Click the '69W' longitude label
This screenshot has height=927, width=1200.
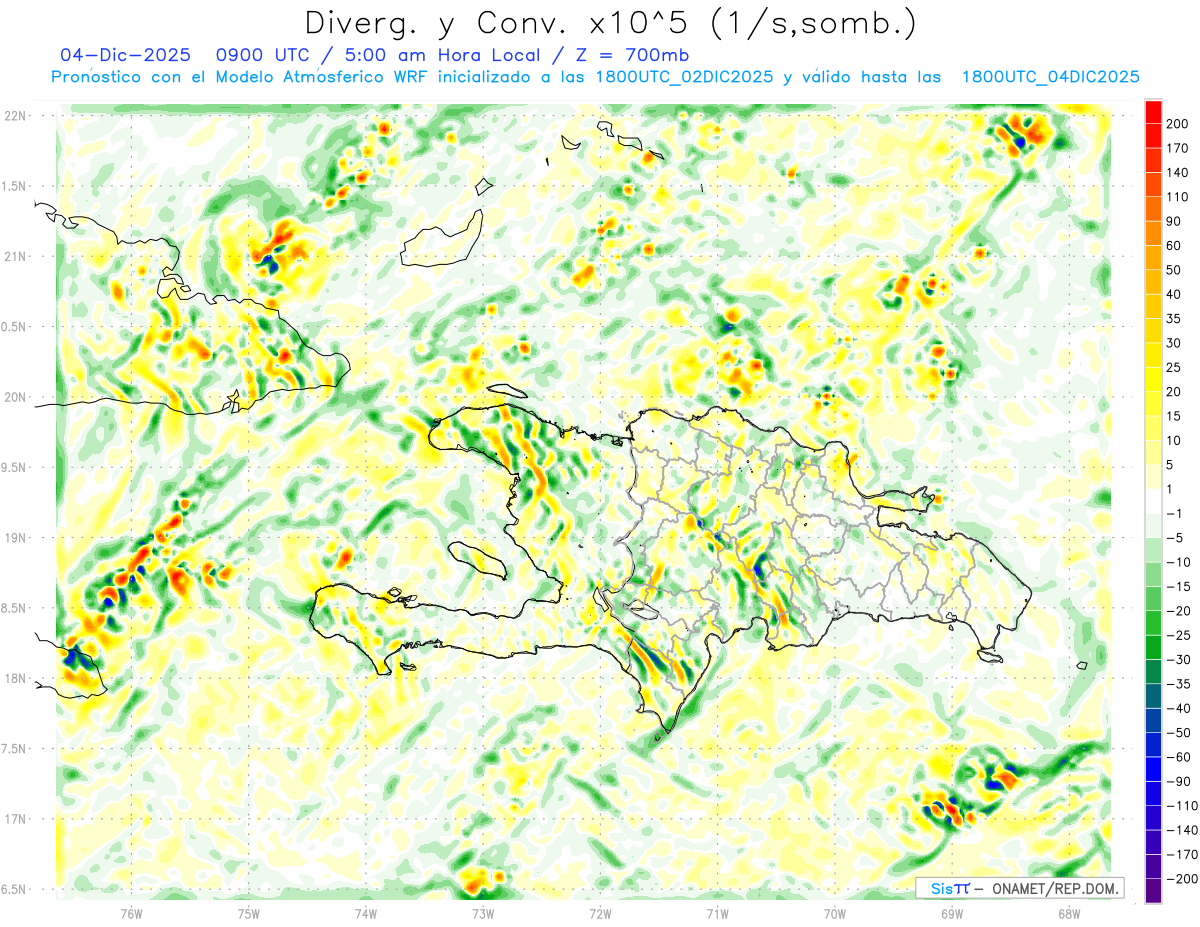952,913
